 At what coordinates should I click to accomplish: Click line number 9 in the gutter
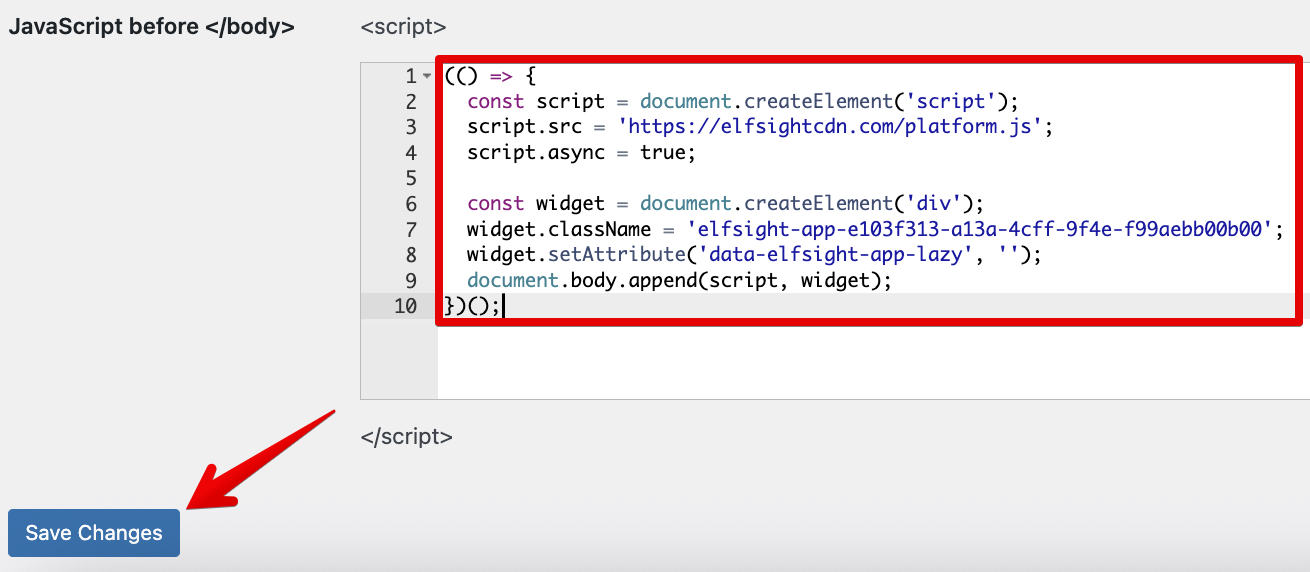pyautogui.click(x=411, y=280)
